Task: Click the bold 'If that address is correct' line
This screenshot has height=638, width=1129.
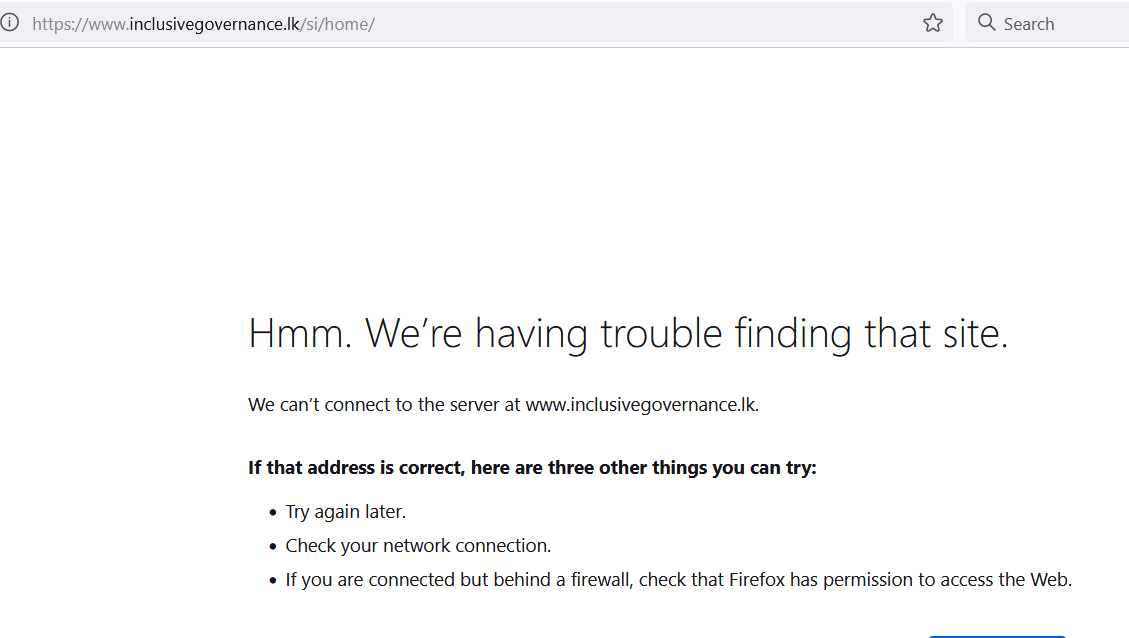Action: pos(532,468)
